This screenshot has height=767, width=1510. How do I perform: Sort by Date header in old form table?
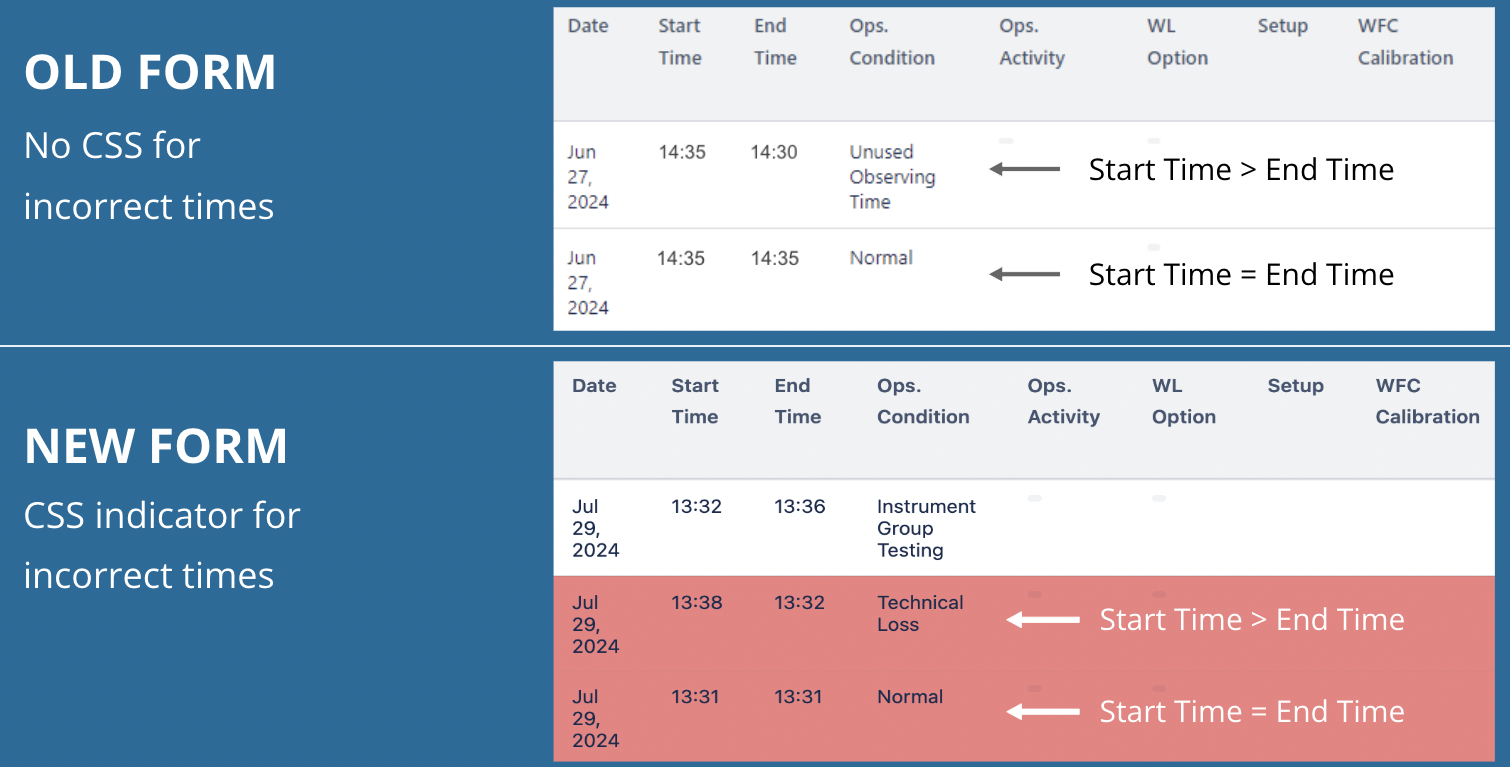tap(588, 26)
